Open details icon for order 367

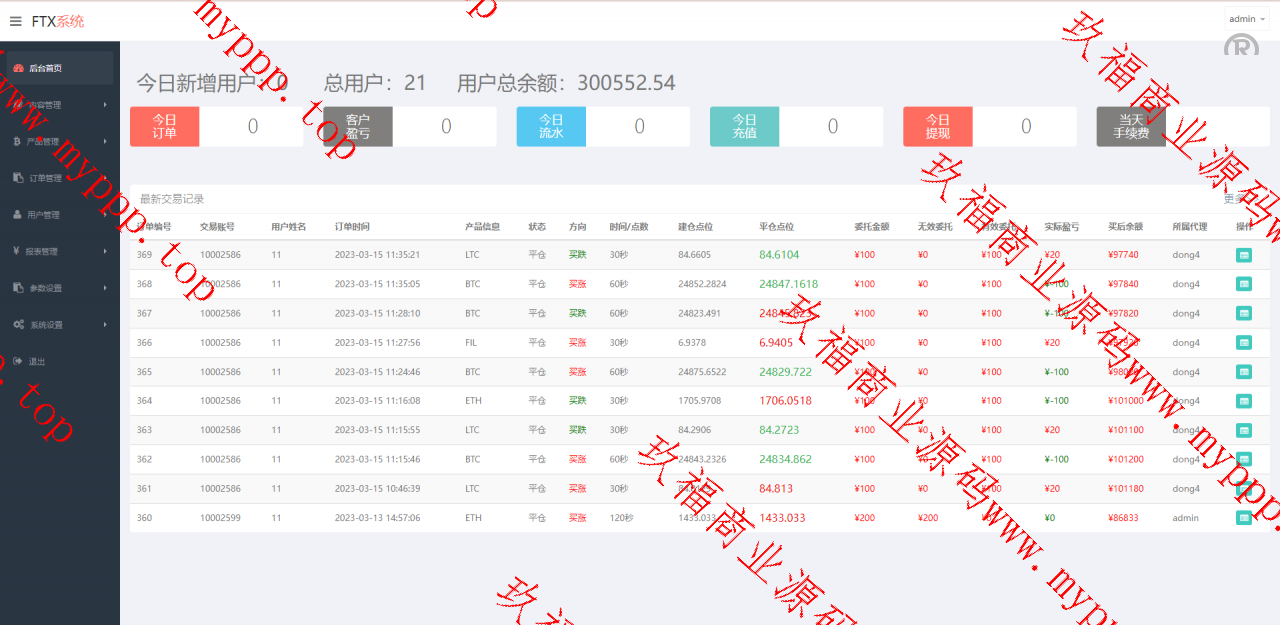click(1243, 313)
